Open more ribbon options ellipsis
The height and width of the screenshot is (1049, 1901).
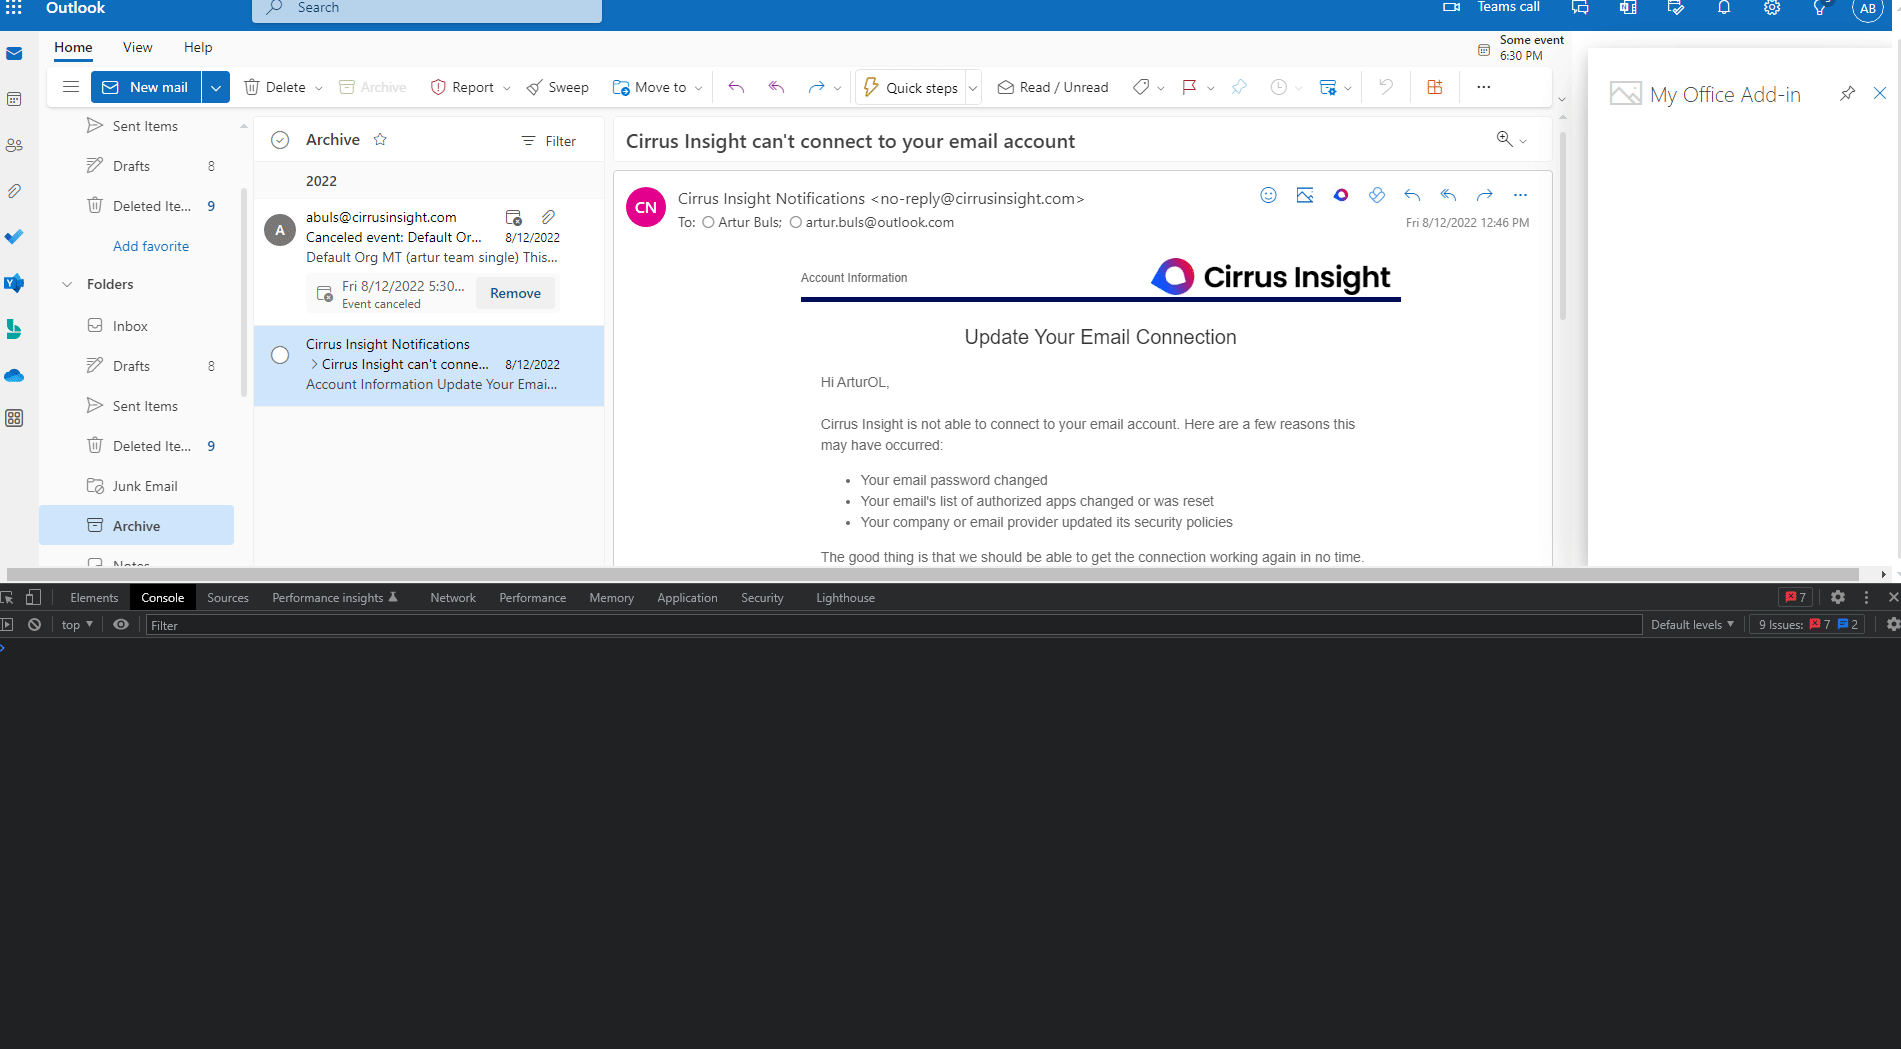pos(1484,87)
